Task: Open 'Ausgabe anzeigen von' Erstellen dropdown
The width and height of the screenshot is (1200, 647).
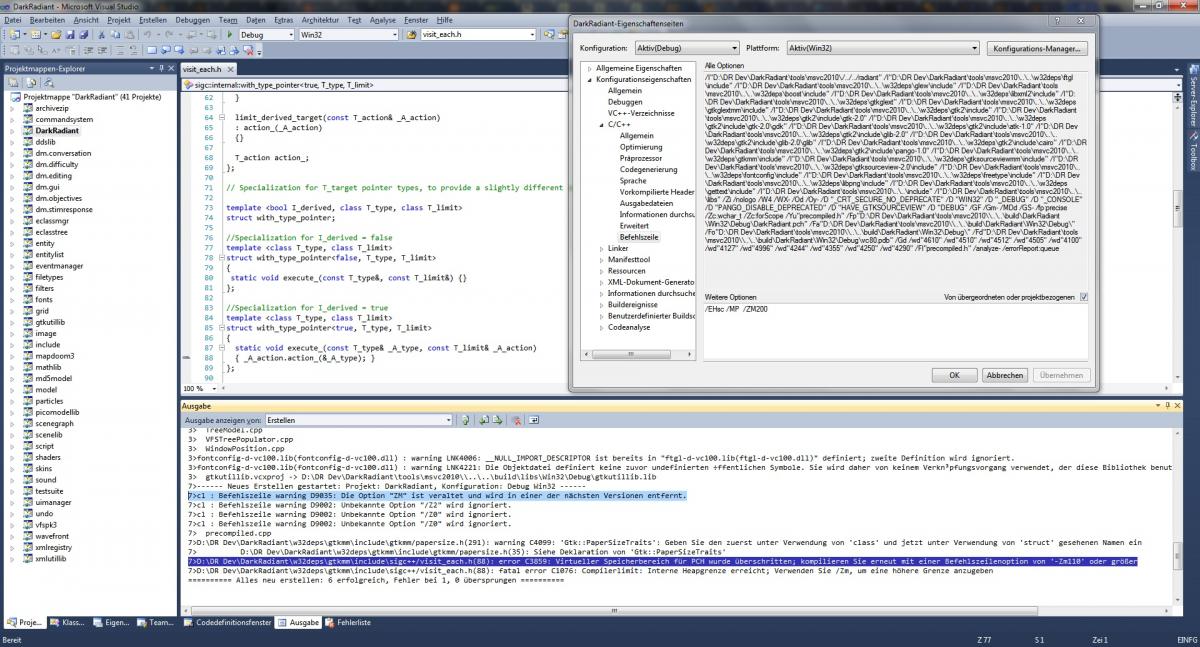Action: 358,420
